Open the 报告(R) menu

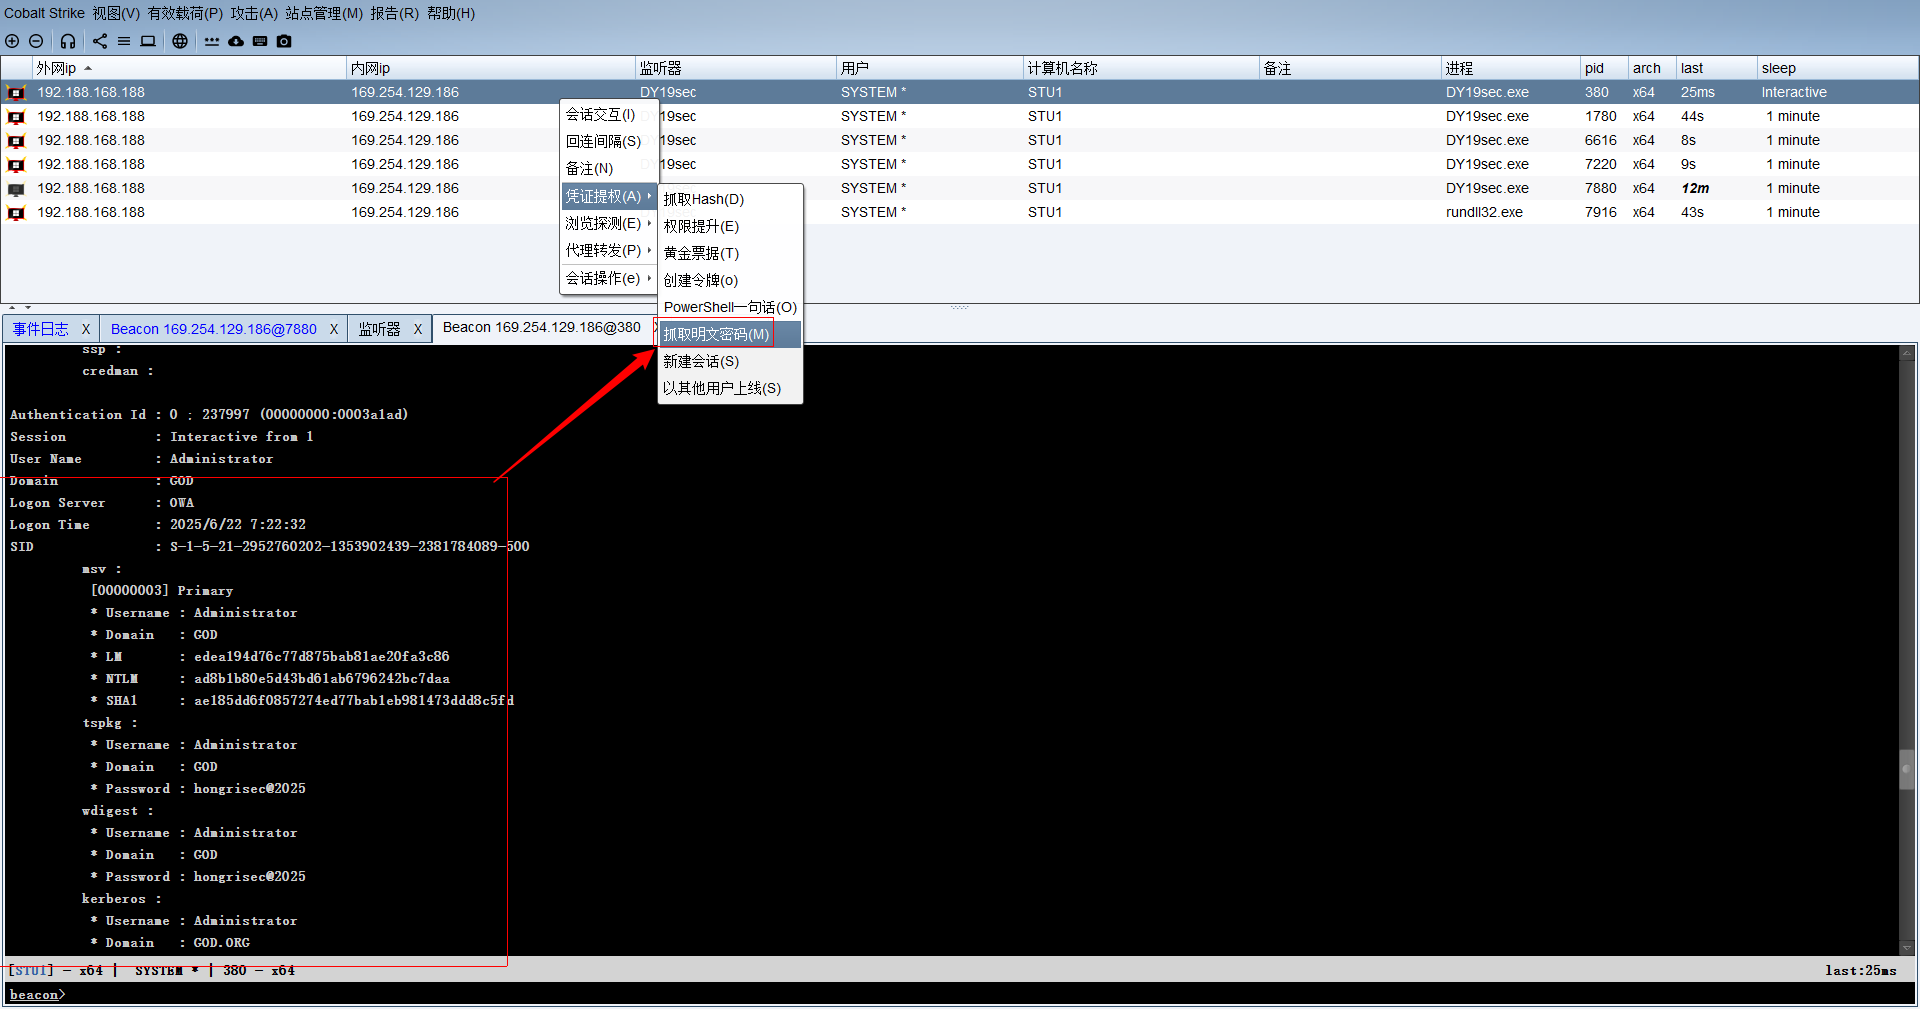point(394,13)
